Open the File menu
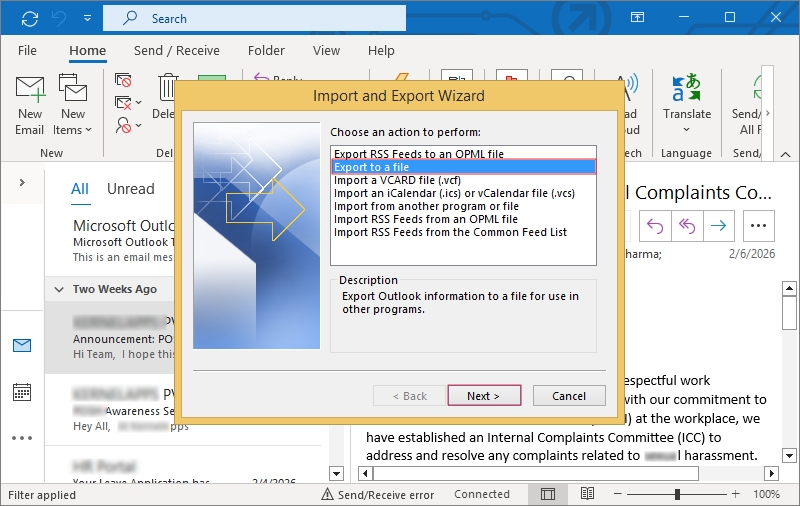Image resolution: width=800 pixels, height=506 pixels. pos(27,50)
